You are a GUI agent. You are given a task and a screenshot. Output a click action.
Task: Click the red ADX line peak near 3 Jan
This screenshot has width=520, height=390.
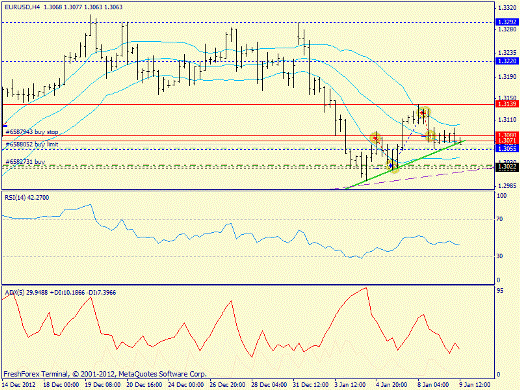(x=366, y=288)
